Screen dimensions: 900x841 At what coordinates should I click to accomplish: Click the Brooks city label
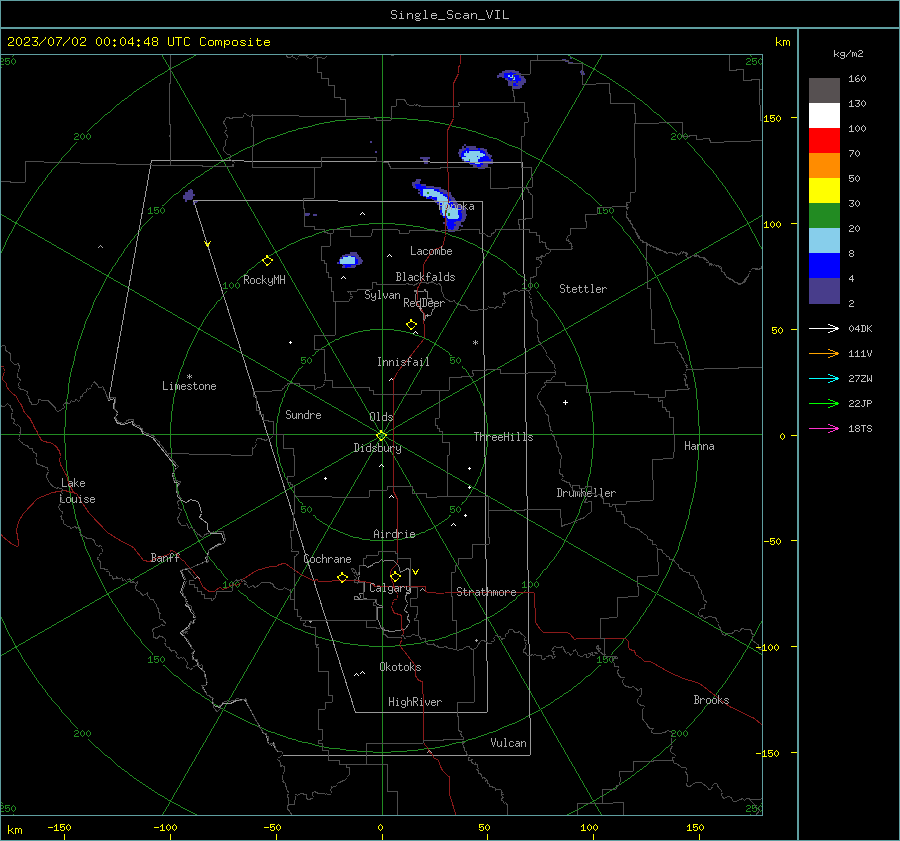click(711, 700)
